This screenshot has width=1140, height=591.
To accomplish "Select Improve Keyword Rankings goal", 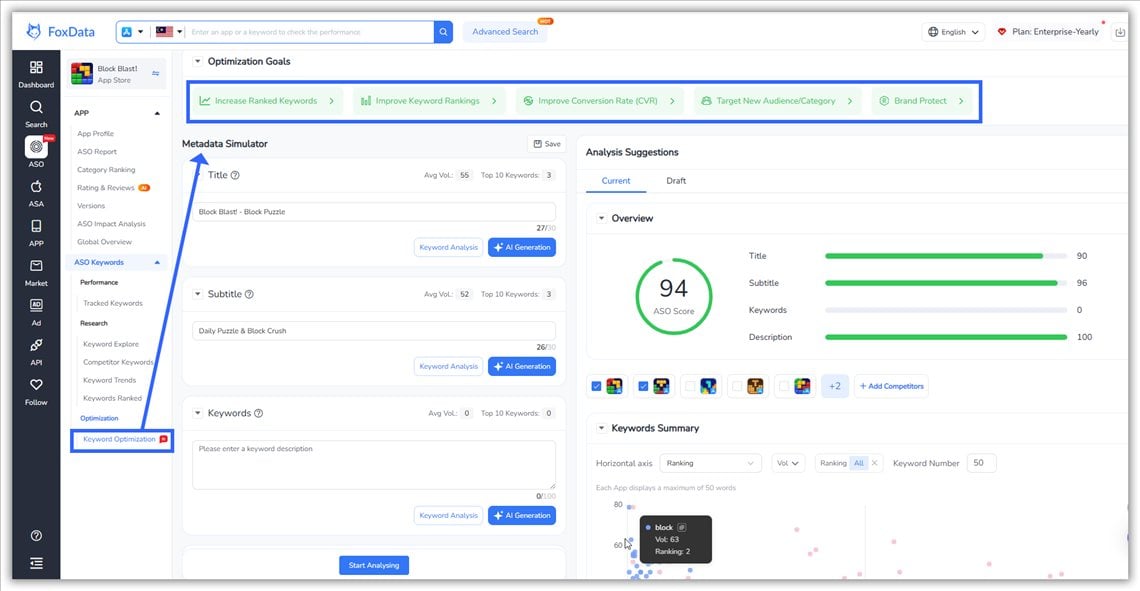I will pyautogui.click(x=429, y=101).
